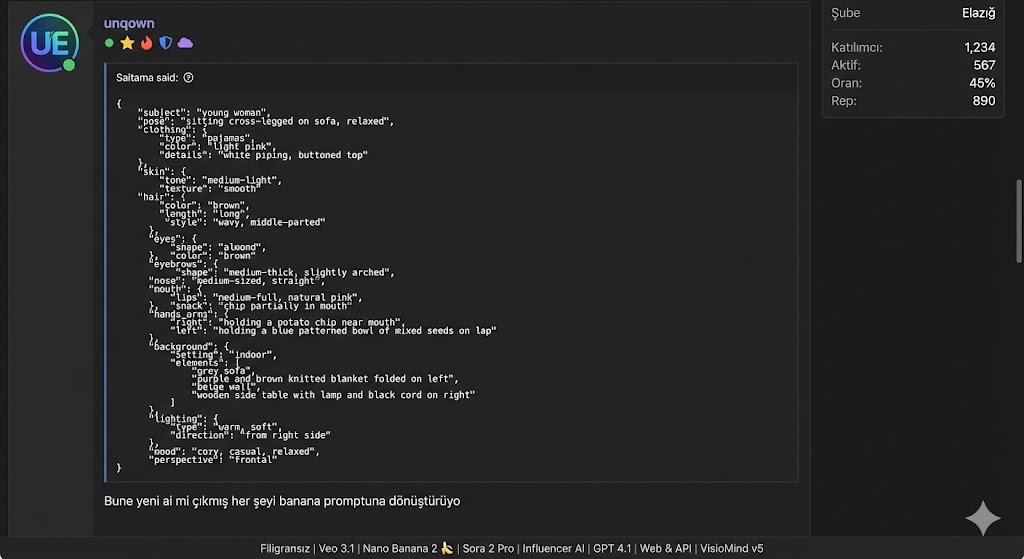Click the green online status dot badge
Viewport: 1024px width, 559px height.
(x=109, y=43)
